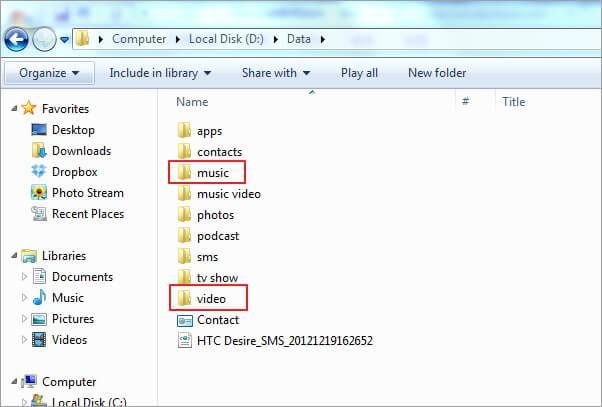Collapse the Libraries section in sidebar

pos(13,256)
